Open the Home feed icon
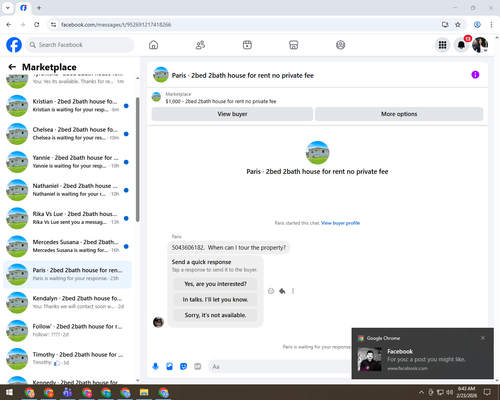 pos(153,45)
